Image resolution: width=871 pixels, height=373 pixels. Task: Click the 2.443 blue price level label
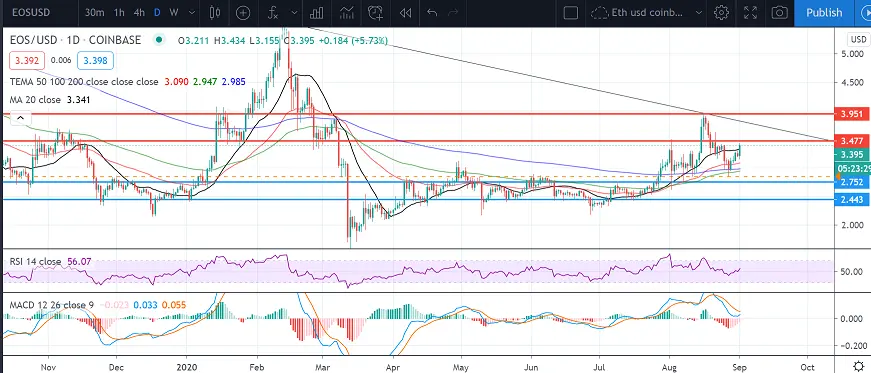852,200
